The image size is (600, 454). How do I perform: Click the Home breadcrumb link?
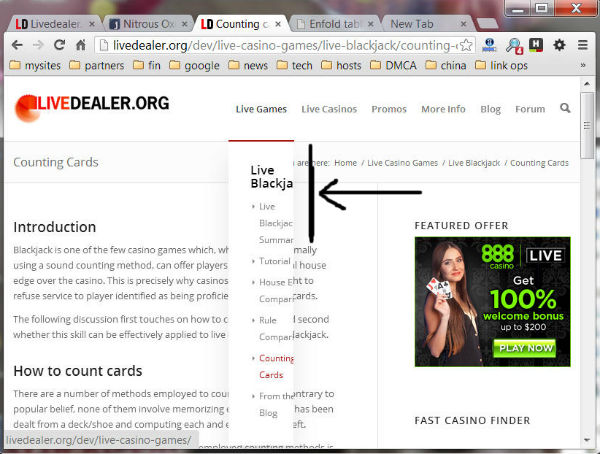pyautogui.click(x=345, y=163)
